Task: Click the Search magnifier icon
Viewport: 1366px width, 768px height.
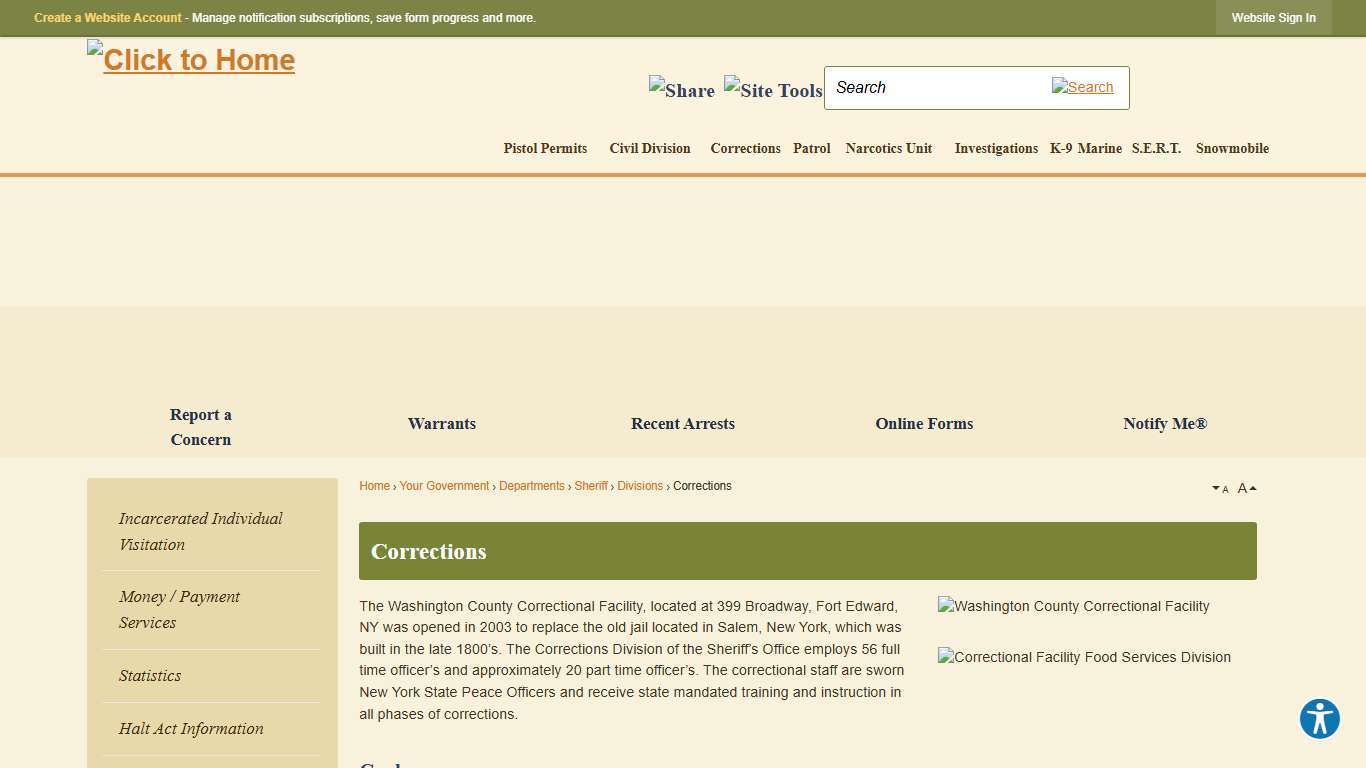Action: (x=1083, y=87)
